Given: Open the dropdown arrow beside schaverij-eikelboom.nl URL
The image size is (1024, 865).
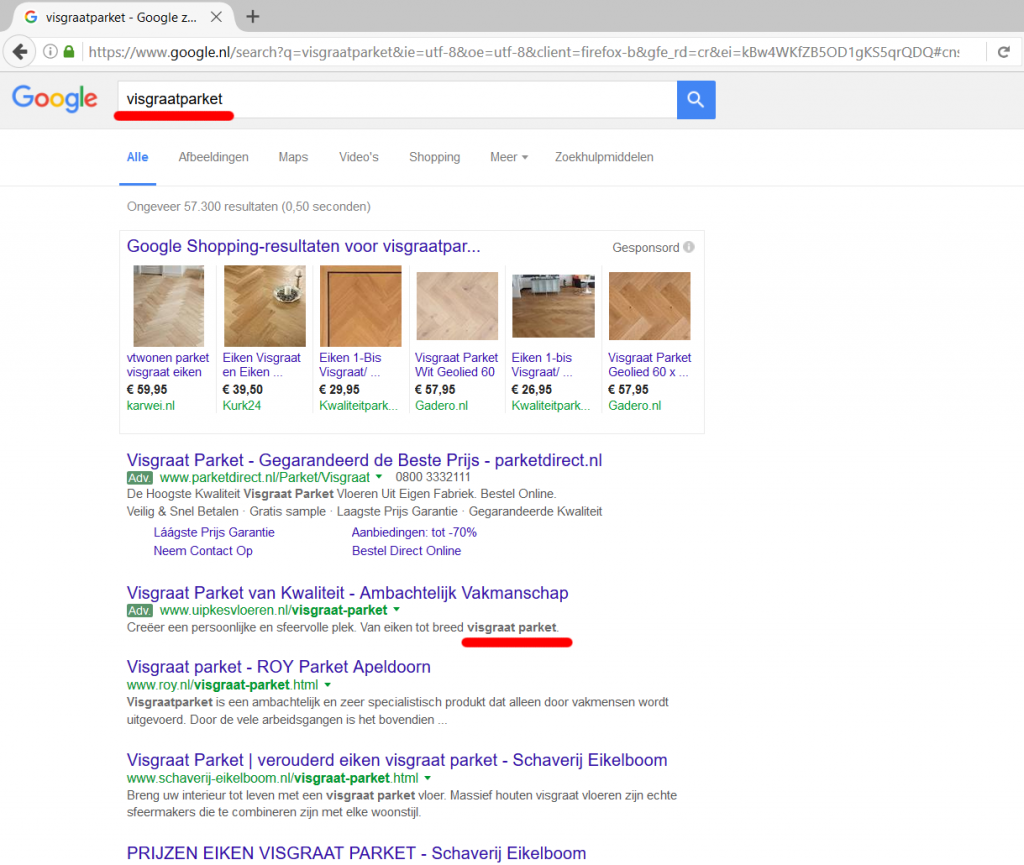Looking at the screenshot, I should 428,778.
